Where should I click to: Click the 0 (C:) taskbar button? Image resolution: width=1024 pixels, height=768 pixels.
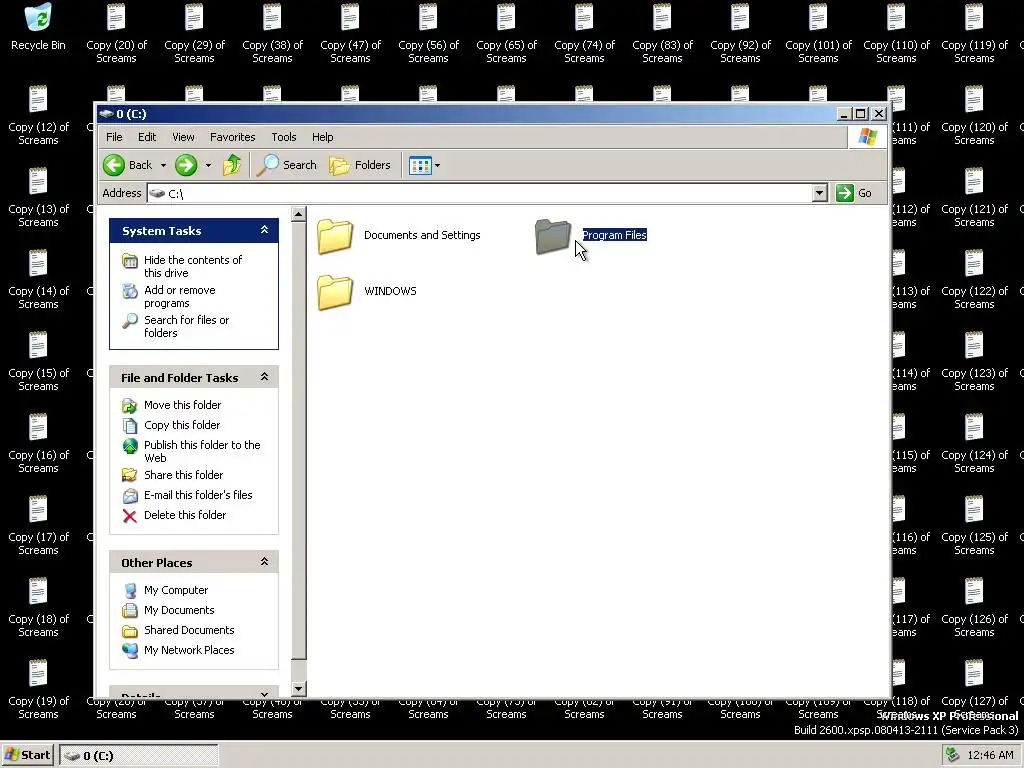coord(139,756)
